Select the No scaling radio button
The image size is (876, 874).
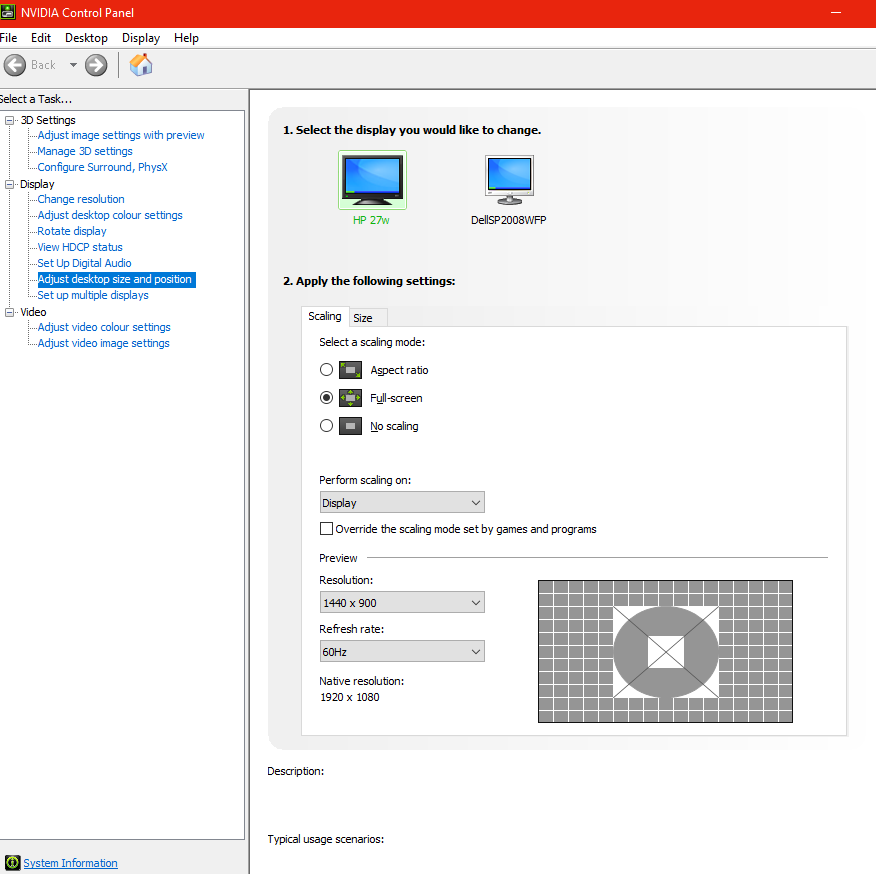point(326,426)
